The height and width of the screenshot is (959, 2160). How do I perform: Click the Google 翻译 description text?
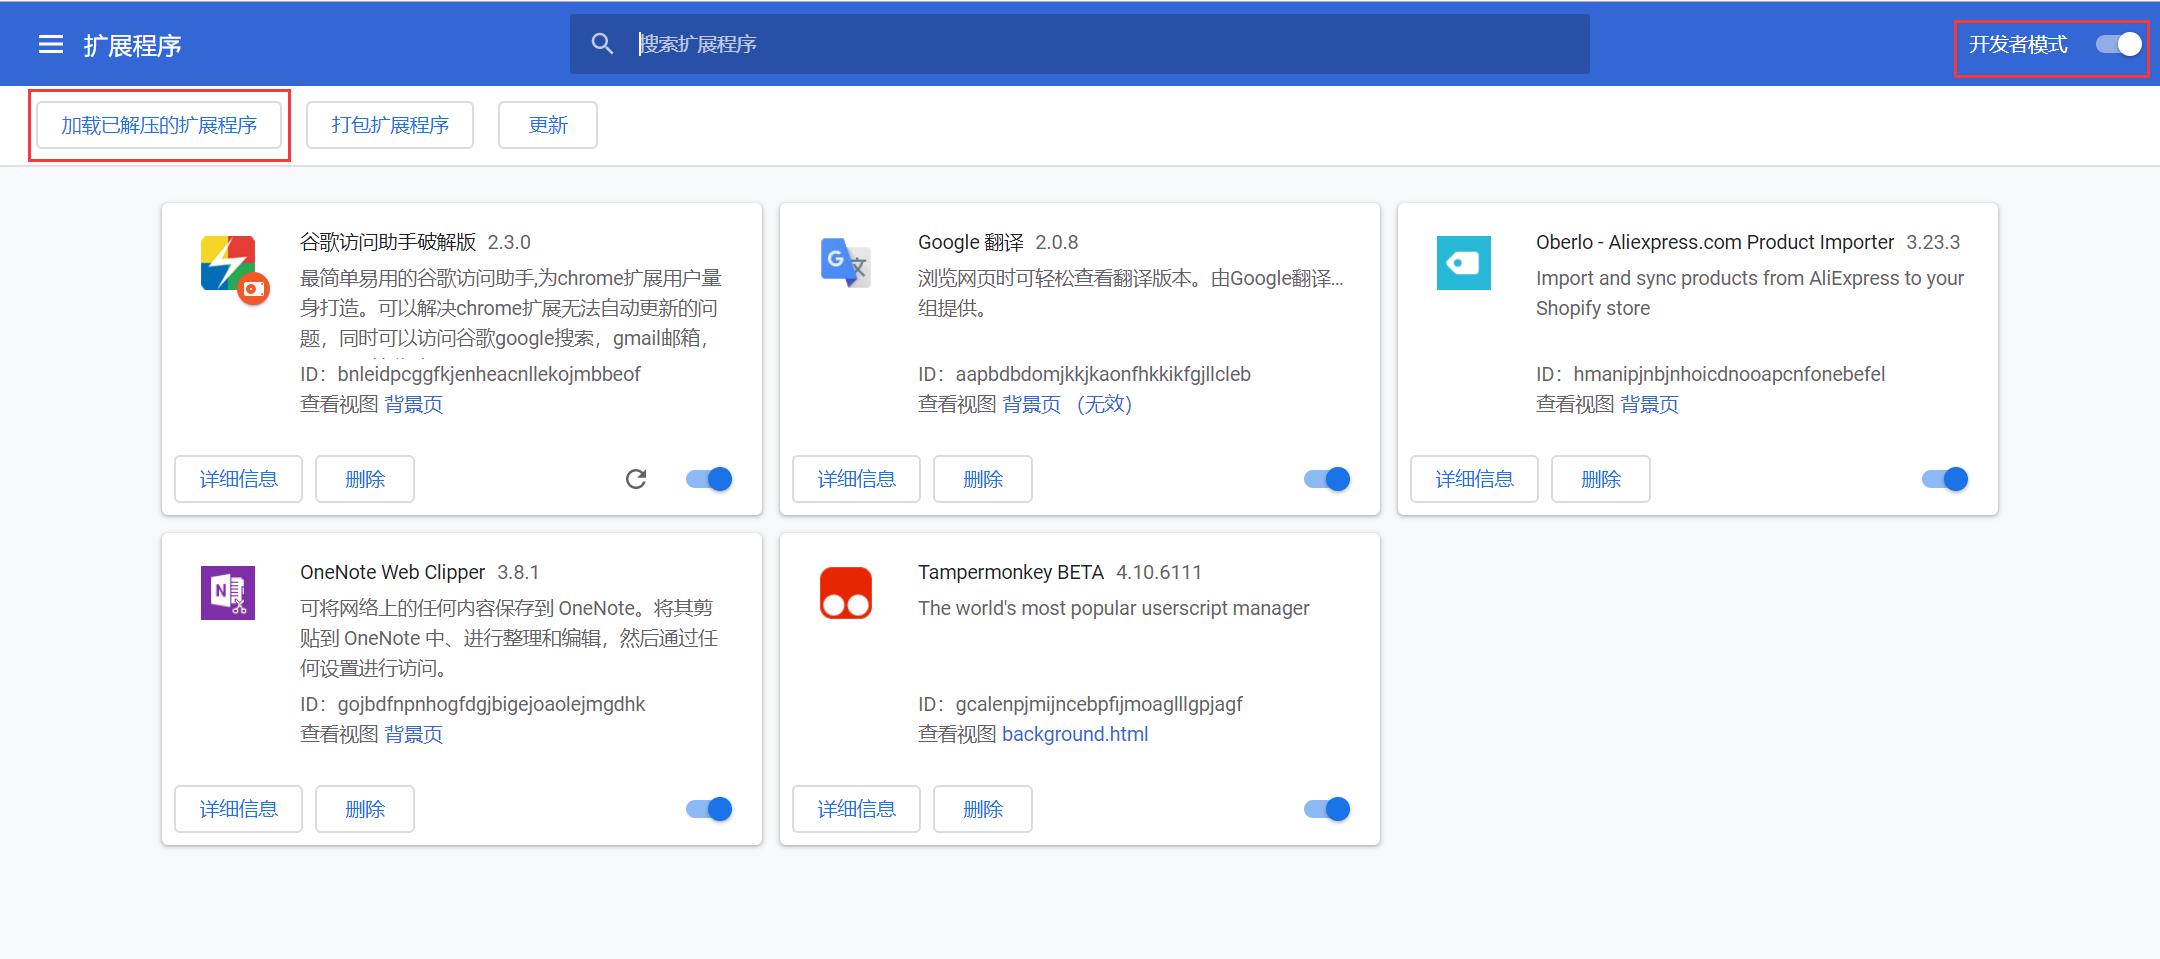(x=1131, y=293)
